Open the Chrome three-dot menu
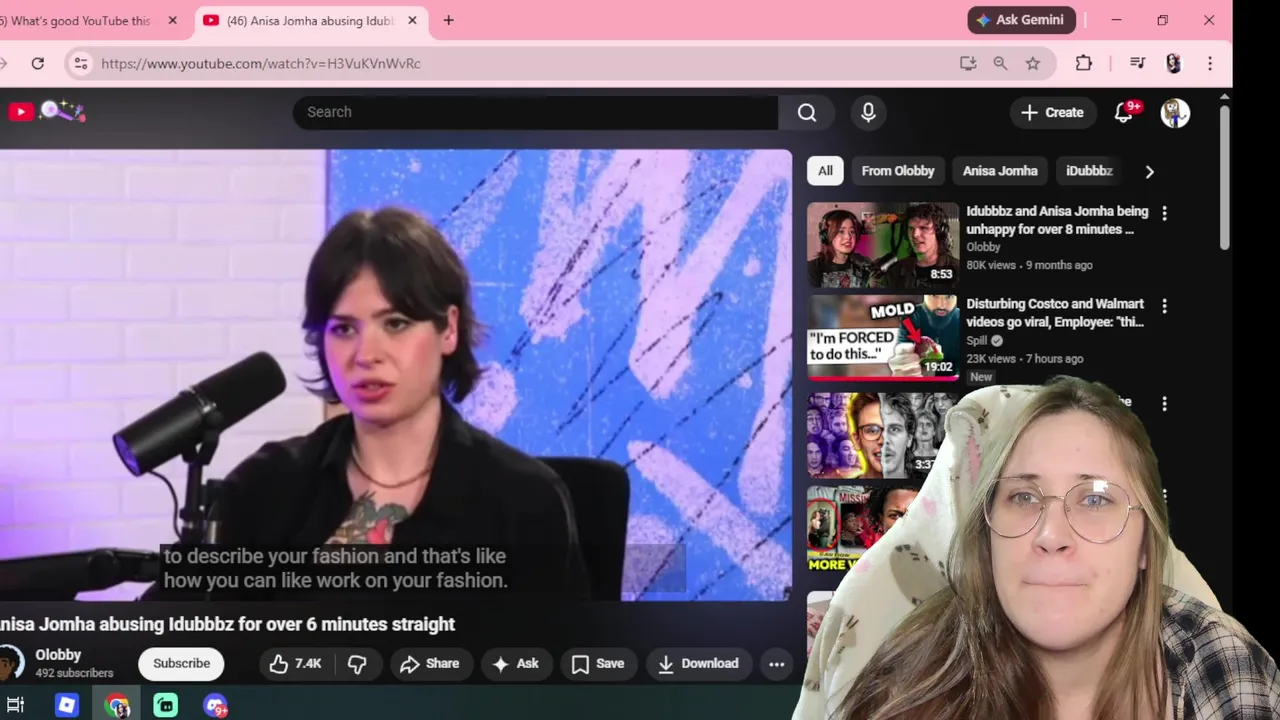1280x720 pixels. (1210, 63)
